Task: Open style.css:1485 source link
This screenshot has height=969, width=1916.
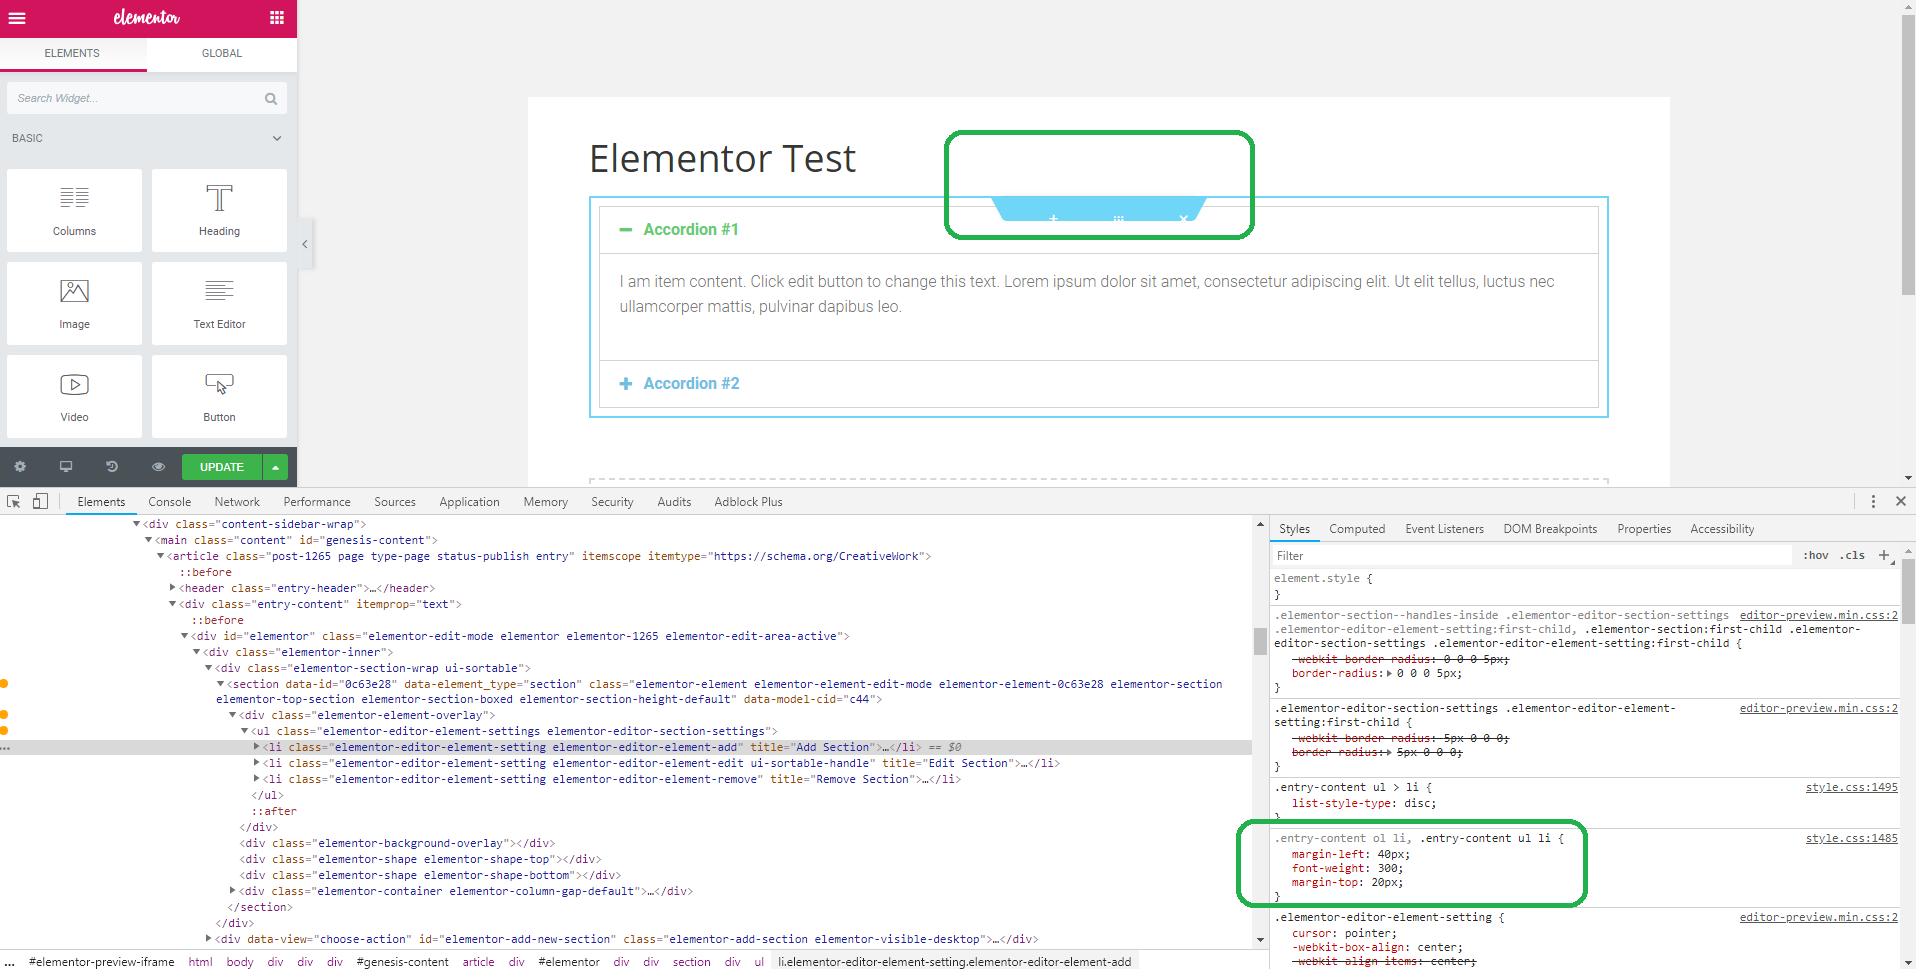Action: [x=1851, y=839]
